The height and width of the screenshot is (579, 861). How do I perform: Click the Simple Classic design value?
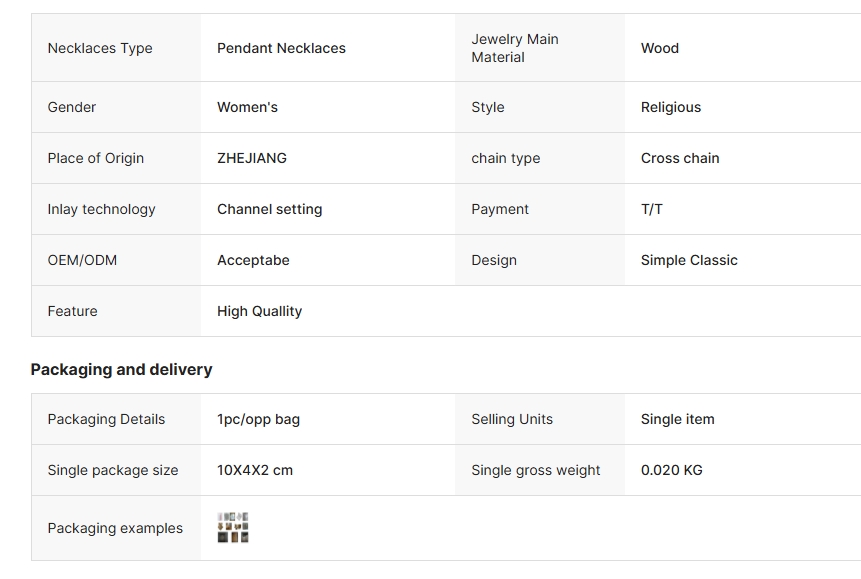point(689,260)
